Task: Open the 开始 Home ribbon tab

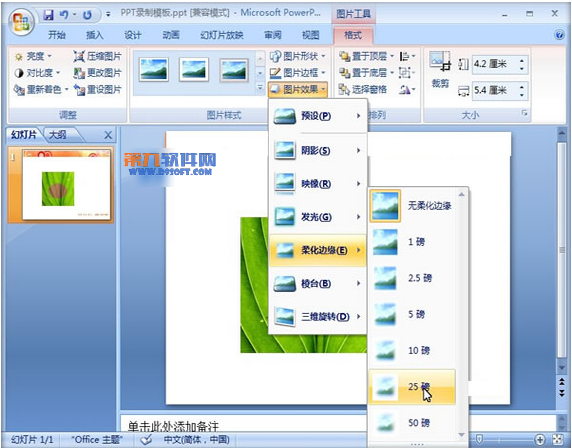Action: (57, 35)
